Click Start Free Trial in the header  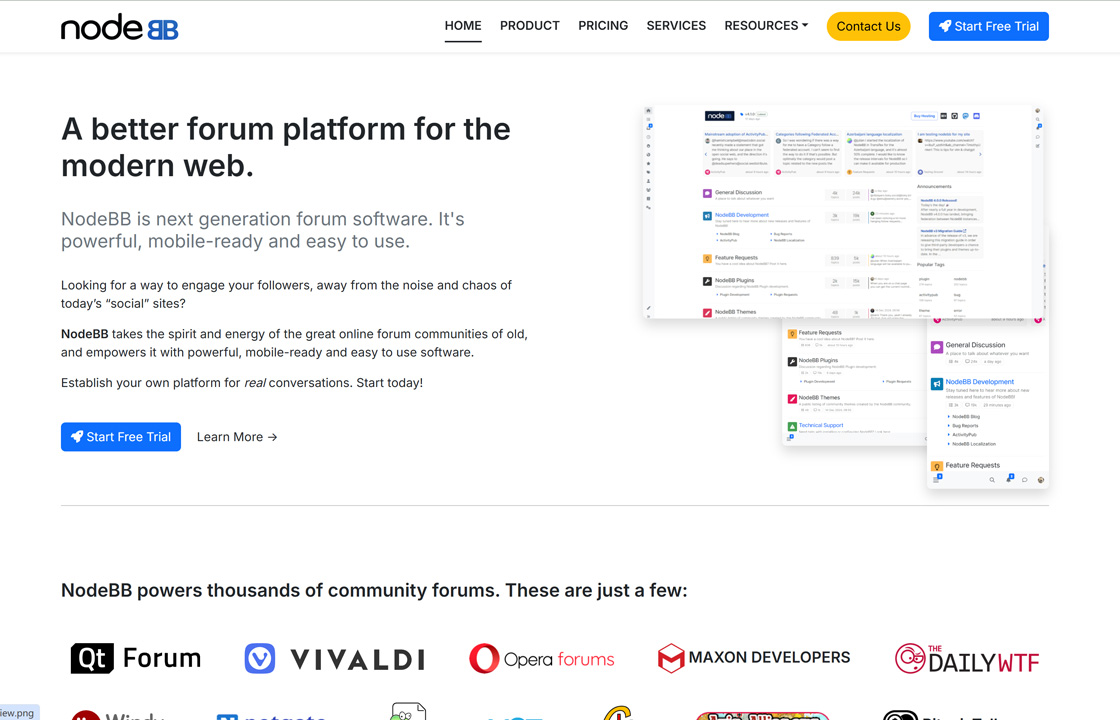pyautogui.click(x=989, y=26)
